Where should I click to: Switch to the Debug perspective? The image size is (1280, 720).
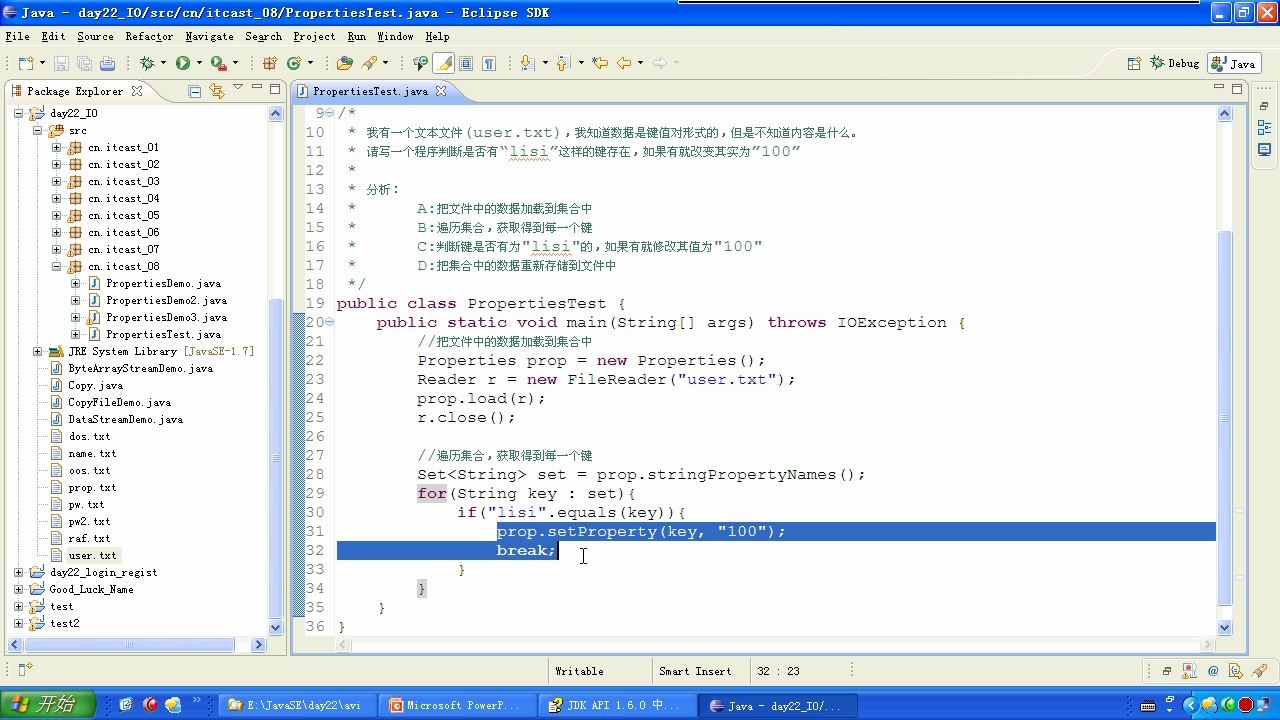click(x=1175, y=63)
